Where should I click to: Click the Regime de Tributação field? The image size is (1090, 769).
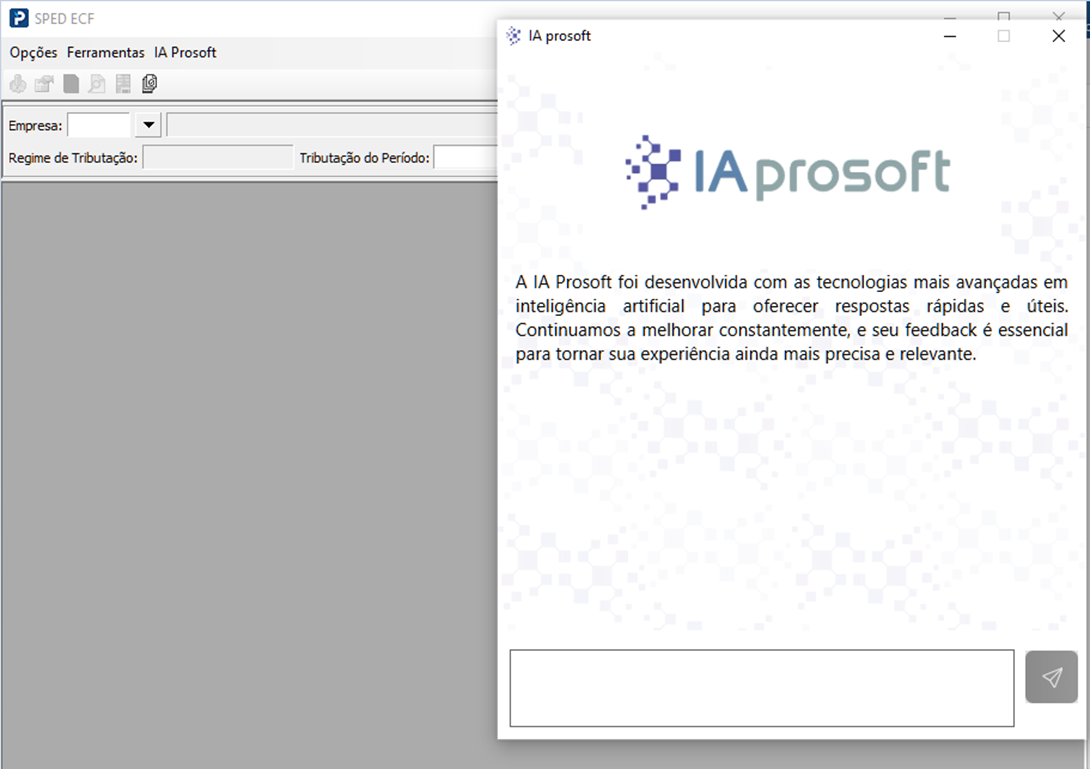218,158
